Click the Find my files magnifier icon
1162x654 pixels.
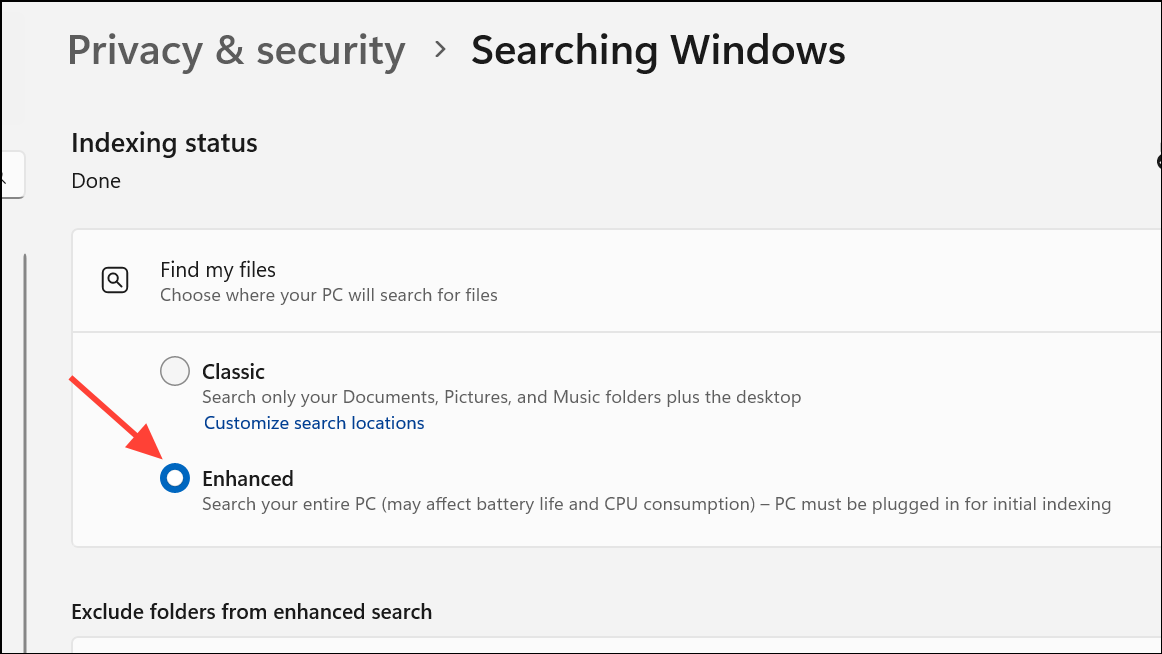[x=115, y=280]
